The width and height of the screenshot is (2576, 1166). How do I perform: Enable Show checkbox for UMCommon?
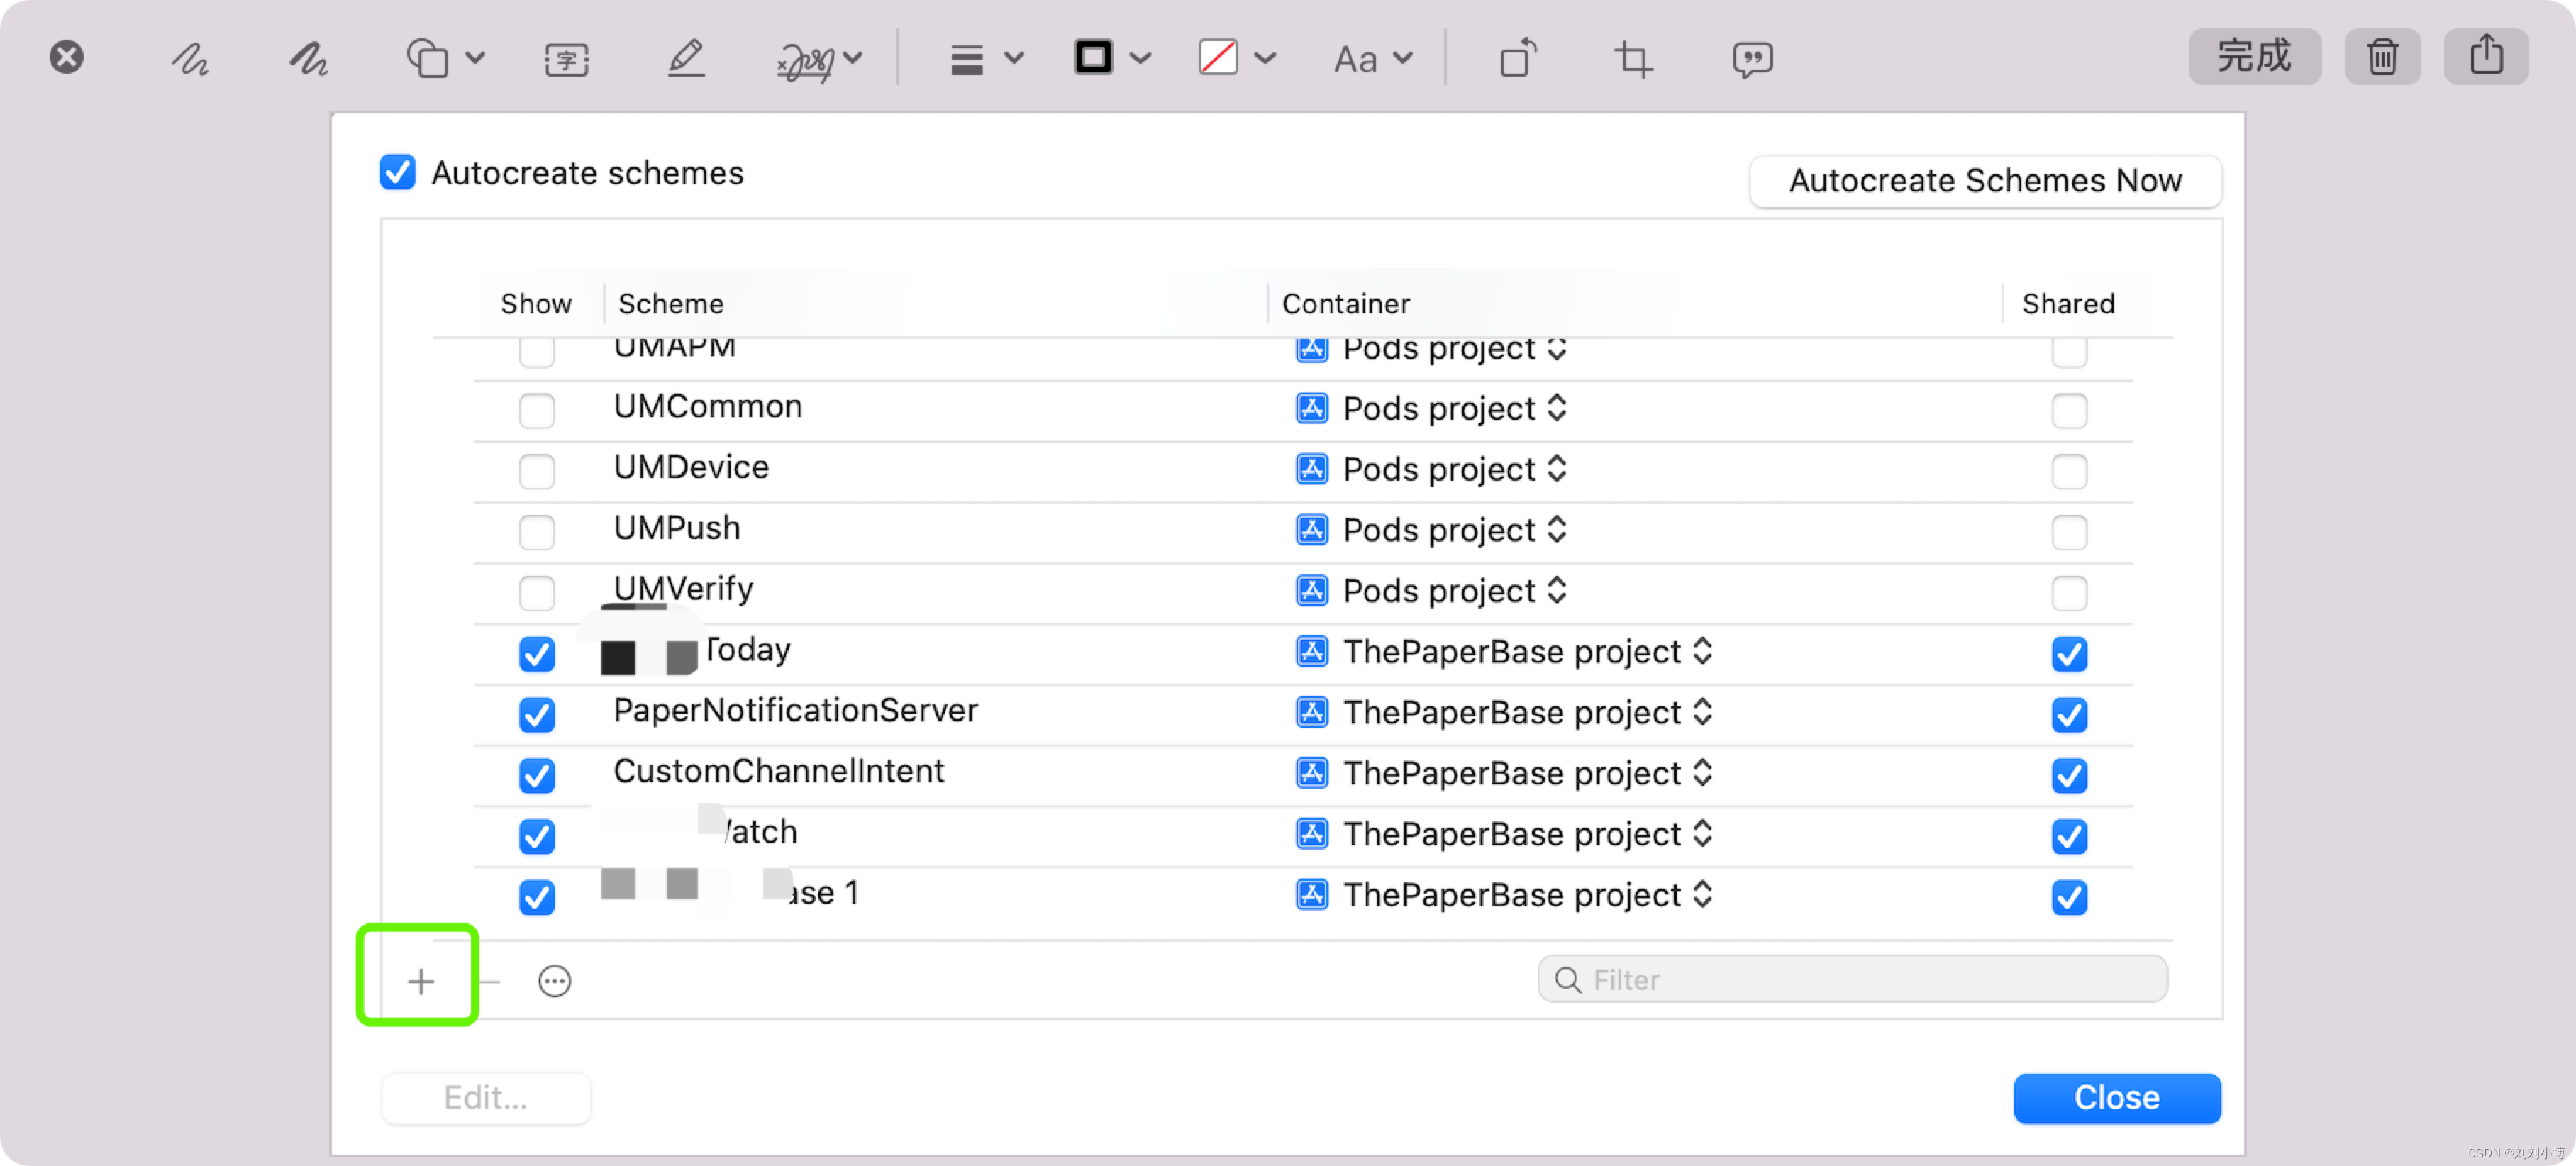(x=537, y=410)
